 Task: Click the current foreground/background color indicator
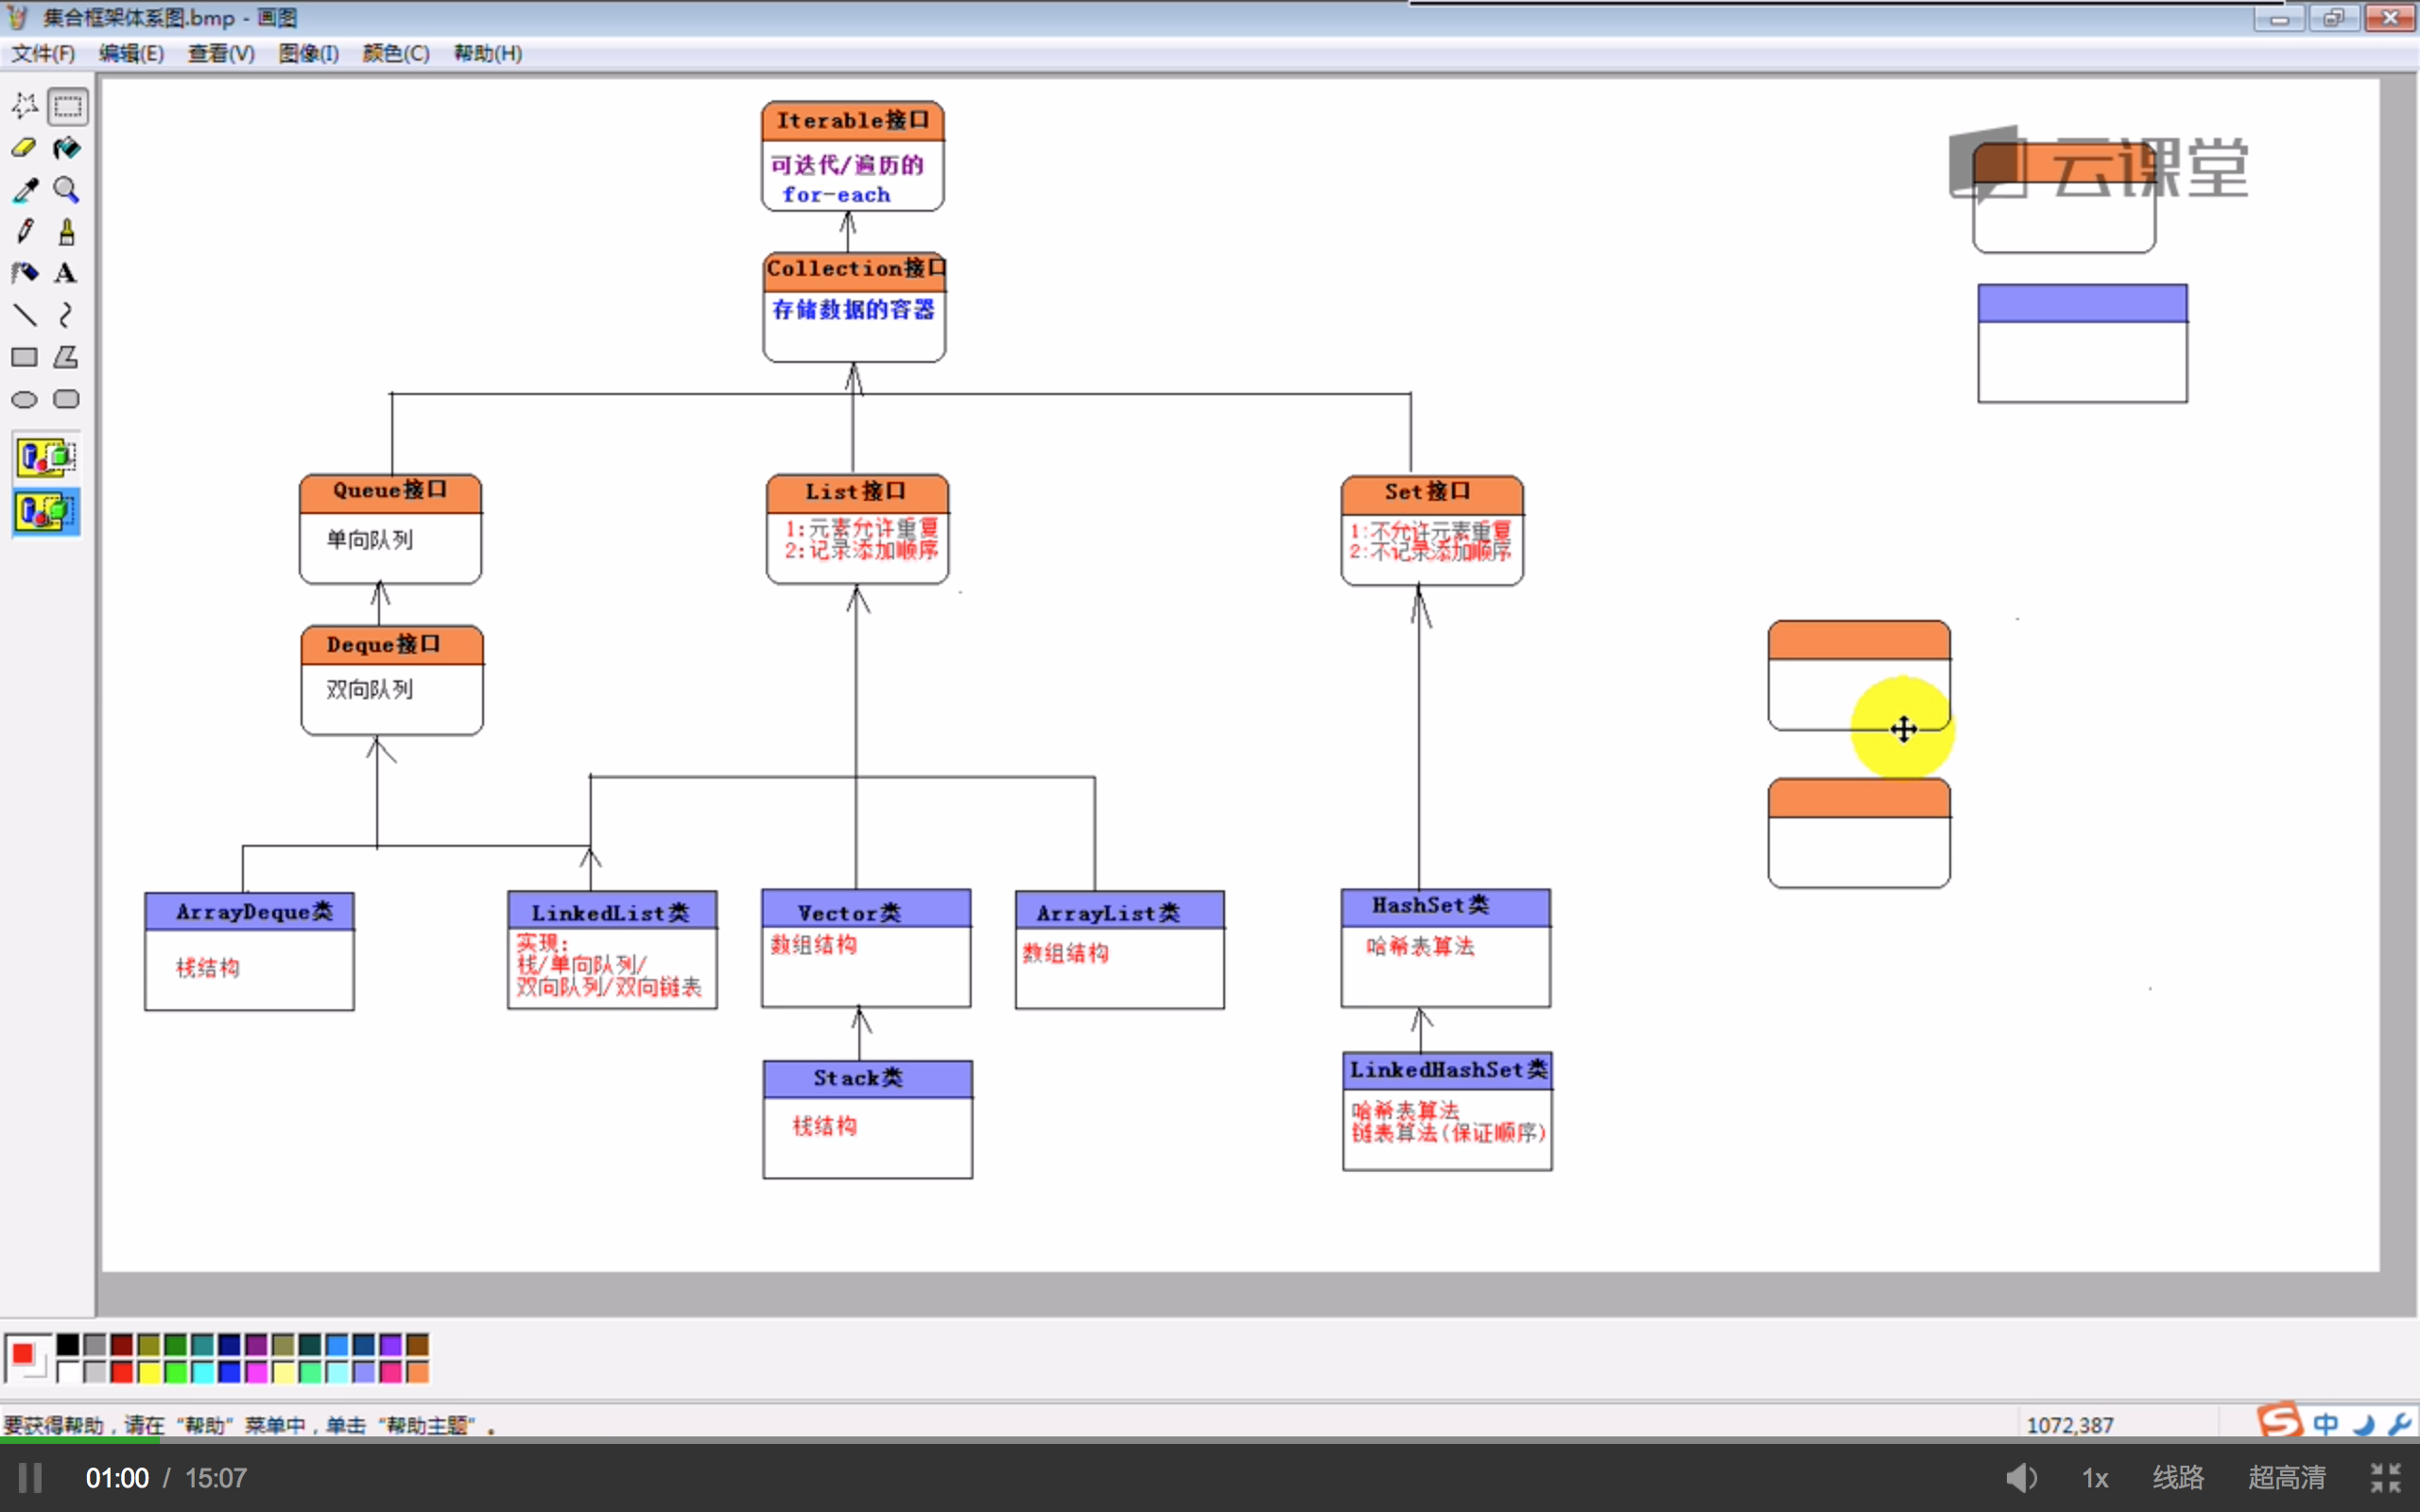coord(27,1358)
